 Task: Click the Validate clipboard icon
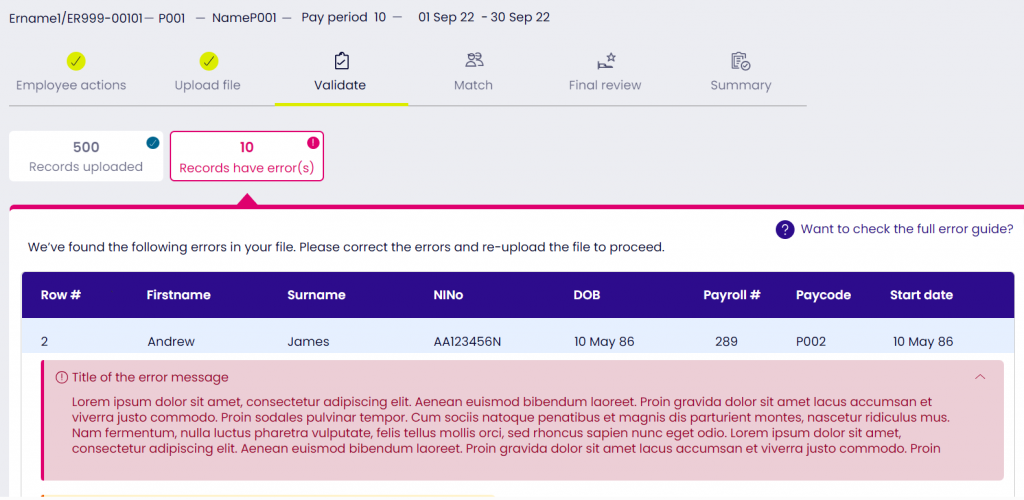click(341, 61)
